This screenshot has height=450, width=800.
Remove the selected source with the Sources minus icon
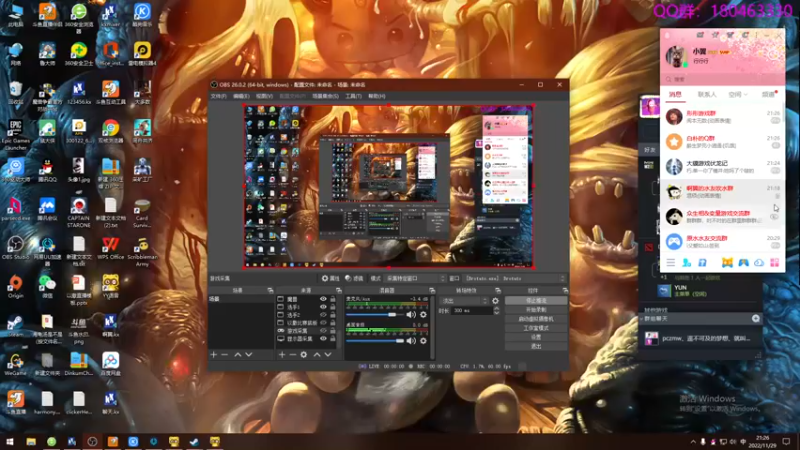[293, 355]
